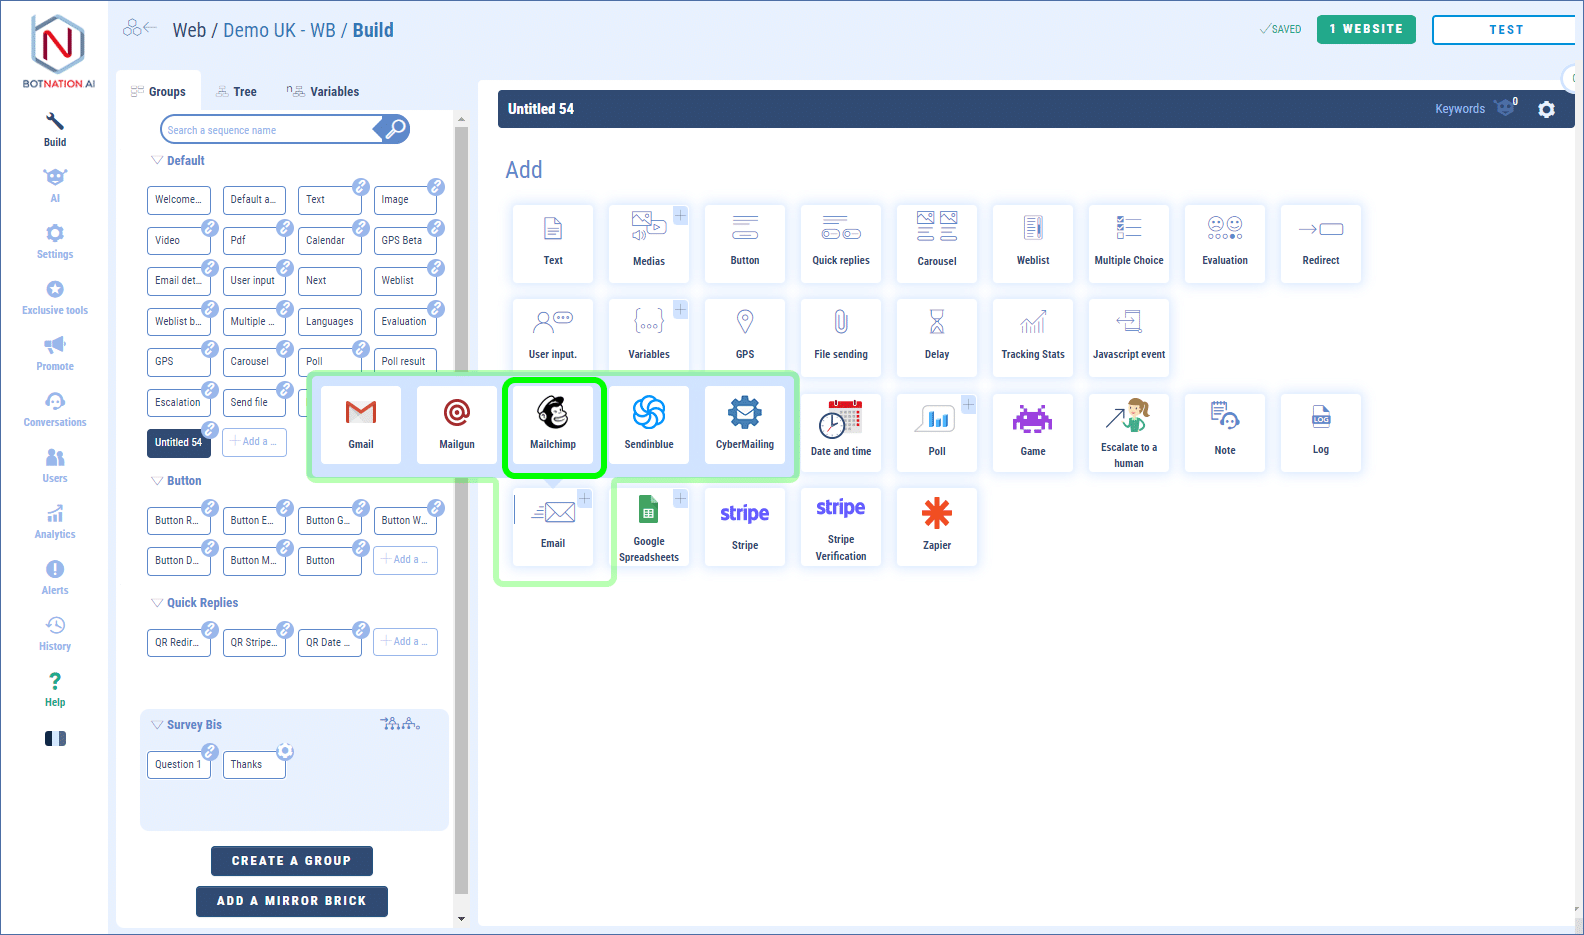Collapse the Default group
Viewport: 1584px width, 935px height.
(x=157, y=160)
